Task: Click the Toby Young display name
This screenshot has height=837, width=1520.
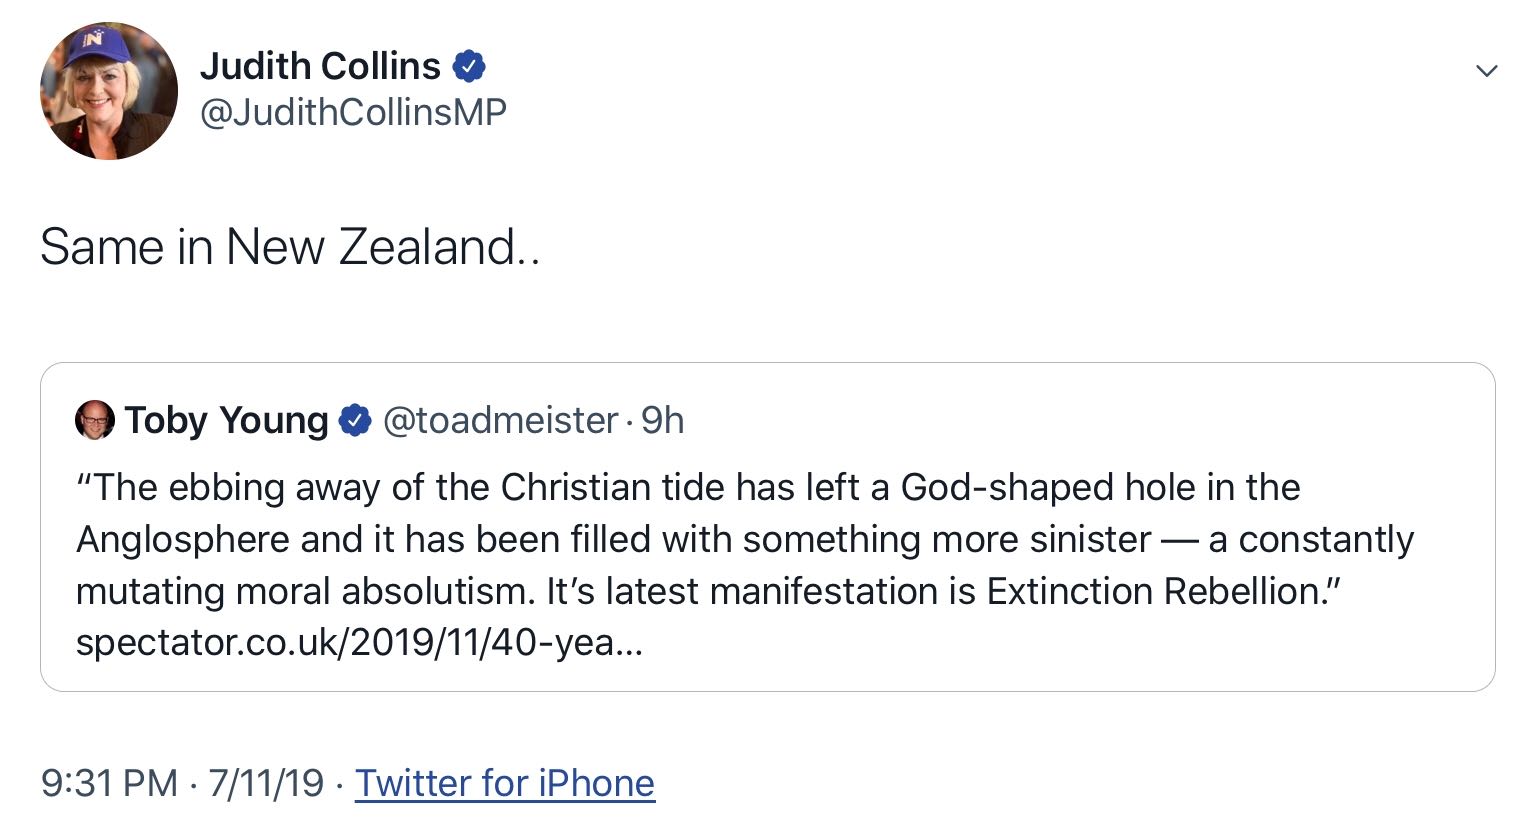Action: tap(226, 421)
